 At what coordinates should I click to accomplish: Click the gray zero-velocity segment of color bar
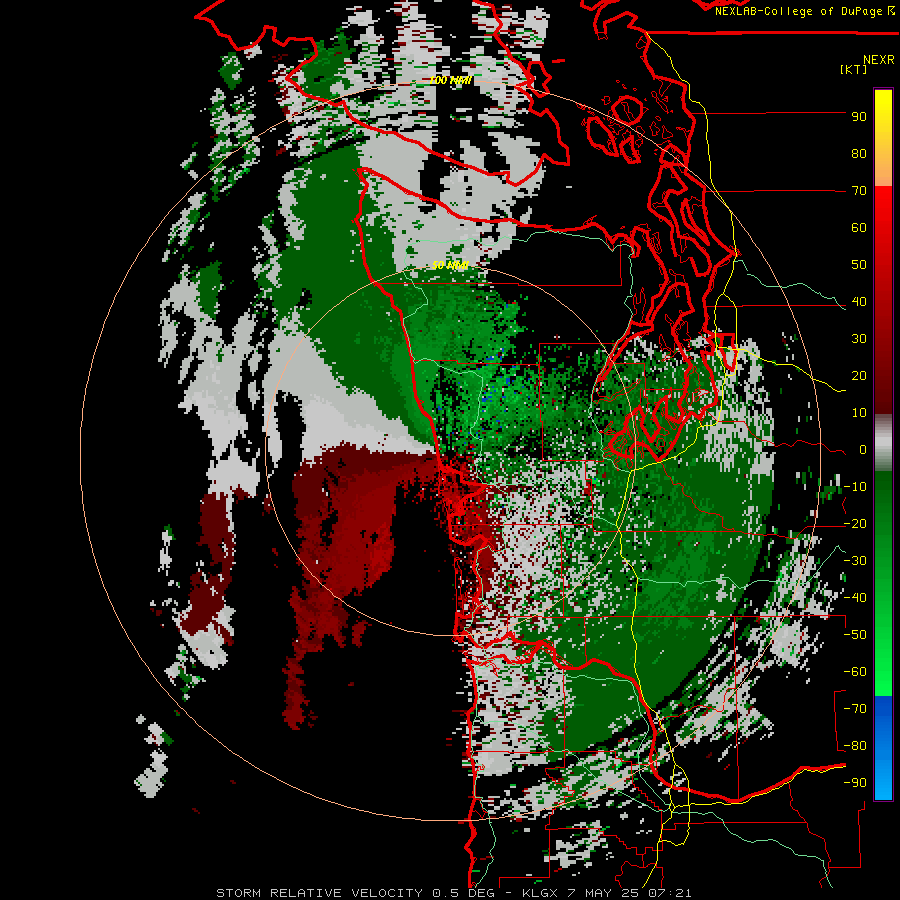883,443
